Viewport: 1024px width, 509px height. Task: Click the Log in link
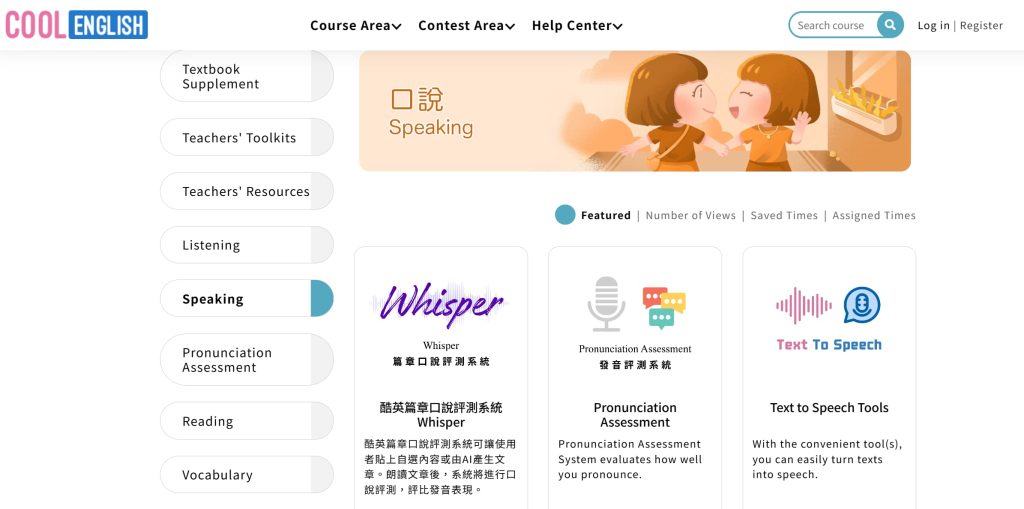pos(933,25)
